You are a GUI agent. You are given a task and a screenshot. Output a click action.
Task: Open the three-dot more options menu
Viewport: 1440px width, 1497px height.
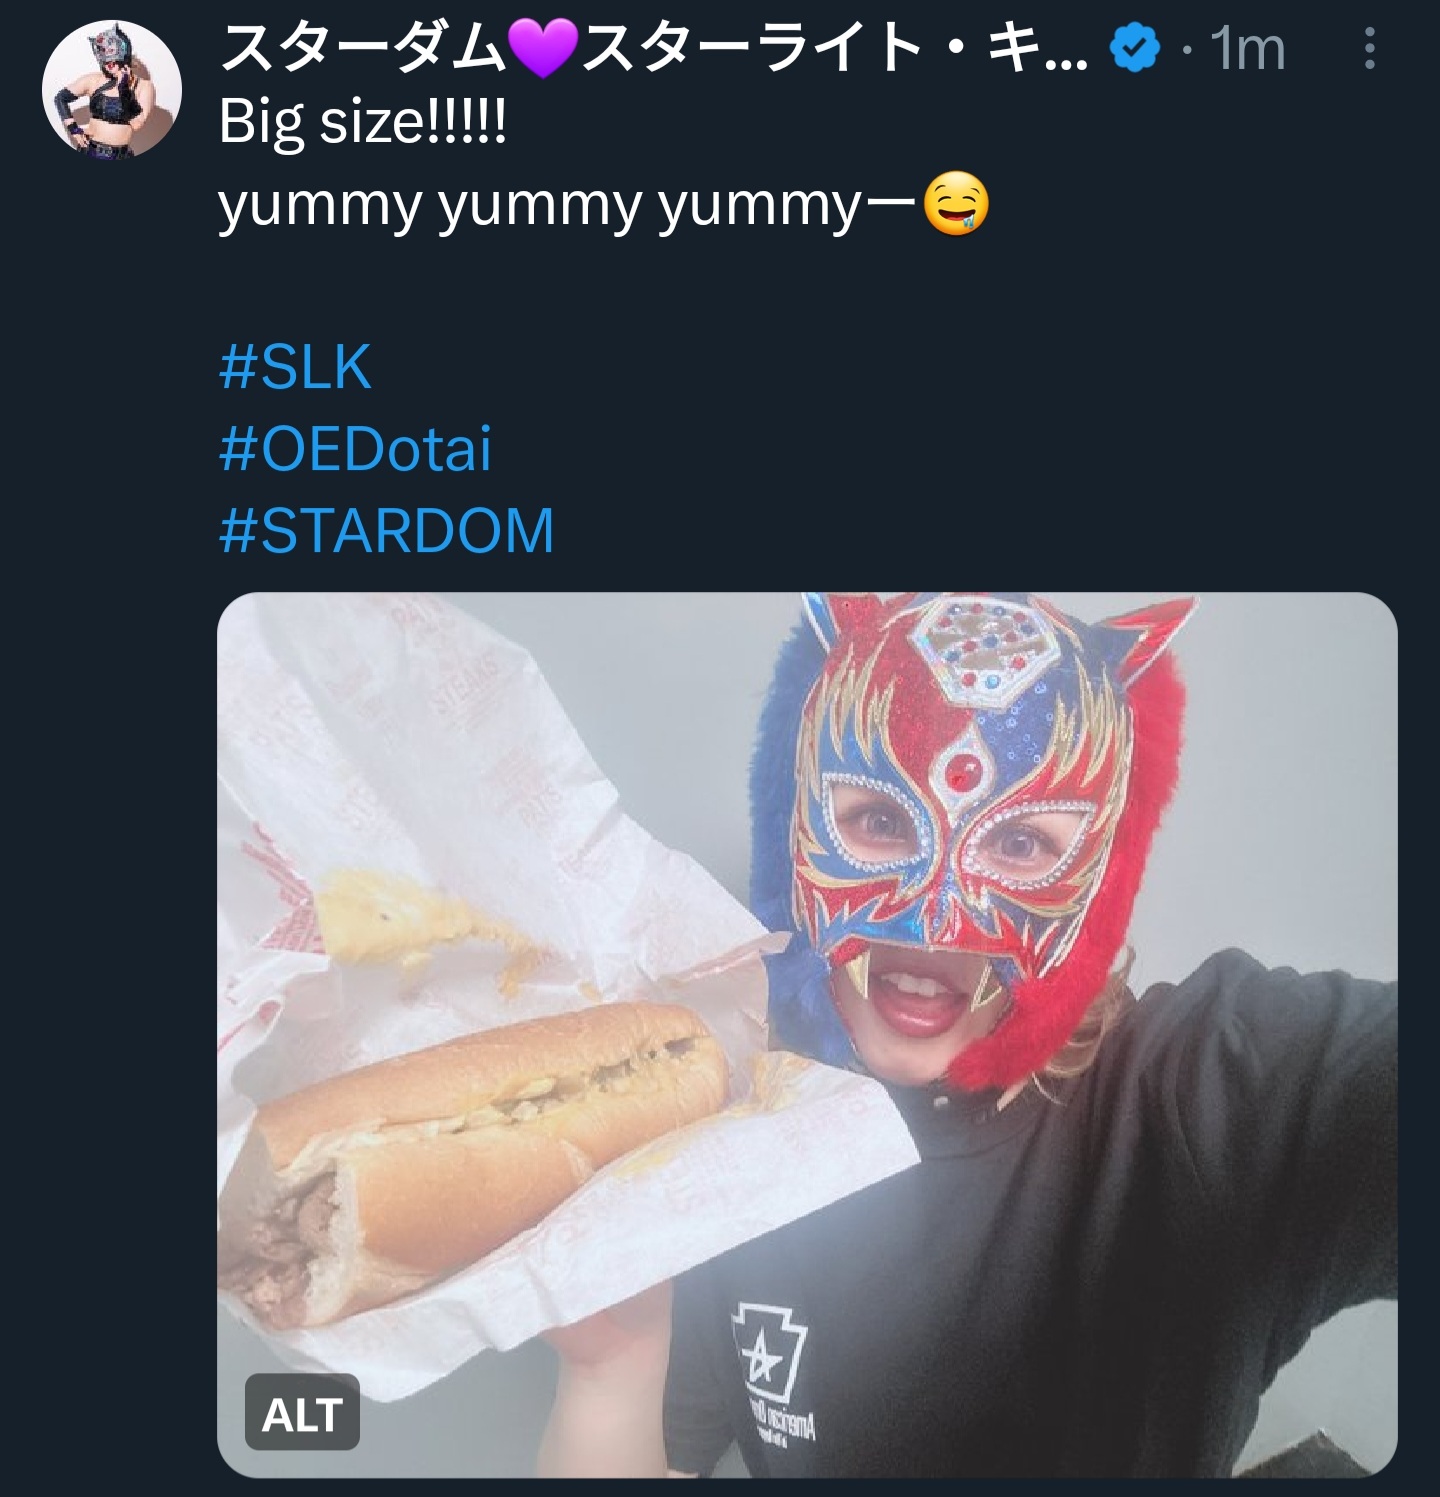point(1369,49)
